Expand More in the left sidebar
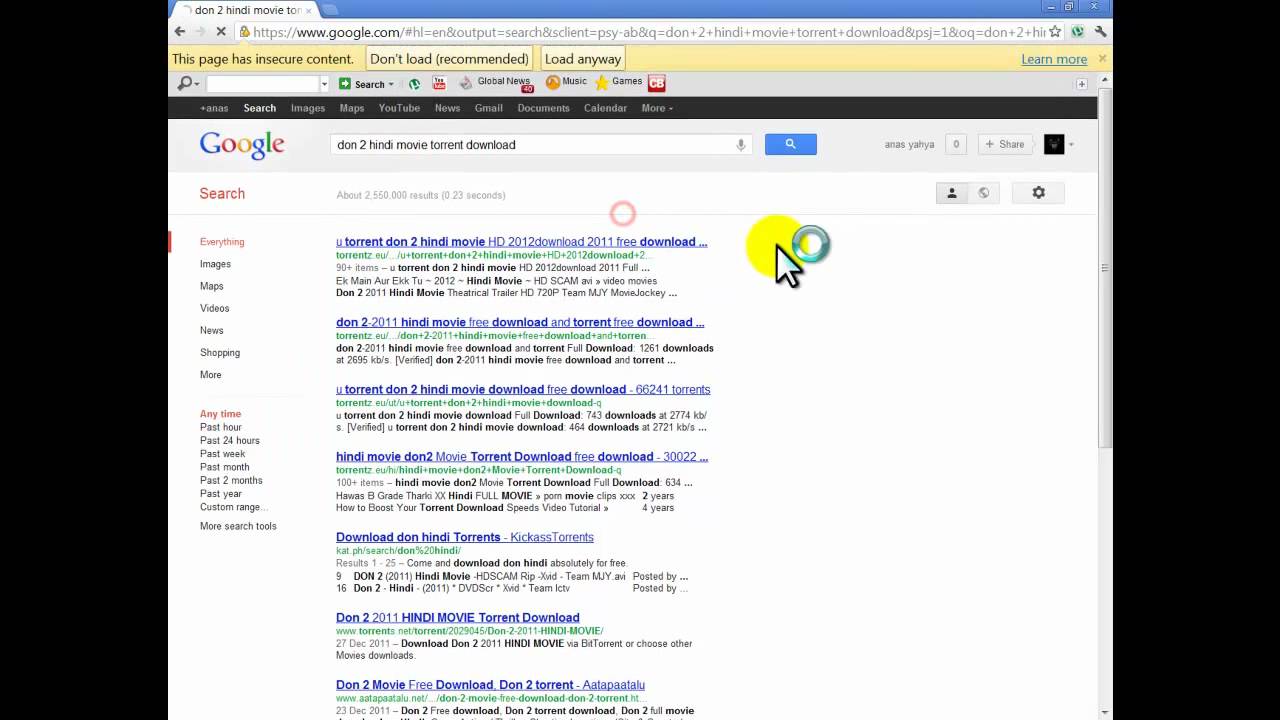1280x720 pixels. [x=210, y=374]
